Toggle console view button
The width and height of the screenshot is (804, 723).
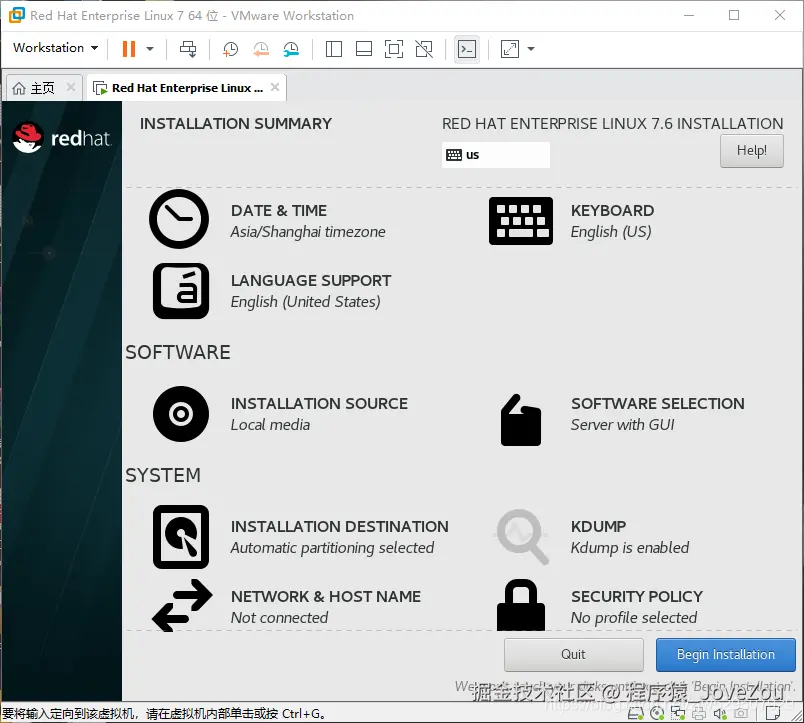(x=467, y=49)
